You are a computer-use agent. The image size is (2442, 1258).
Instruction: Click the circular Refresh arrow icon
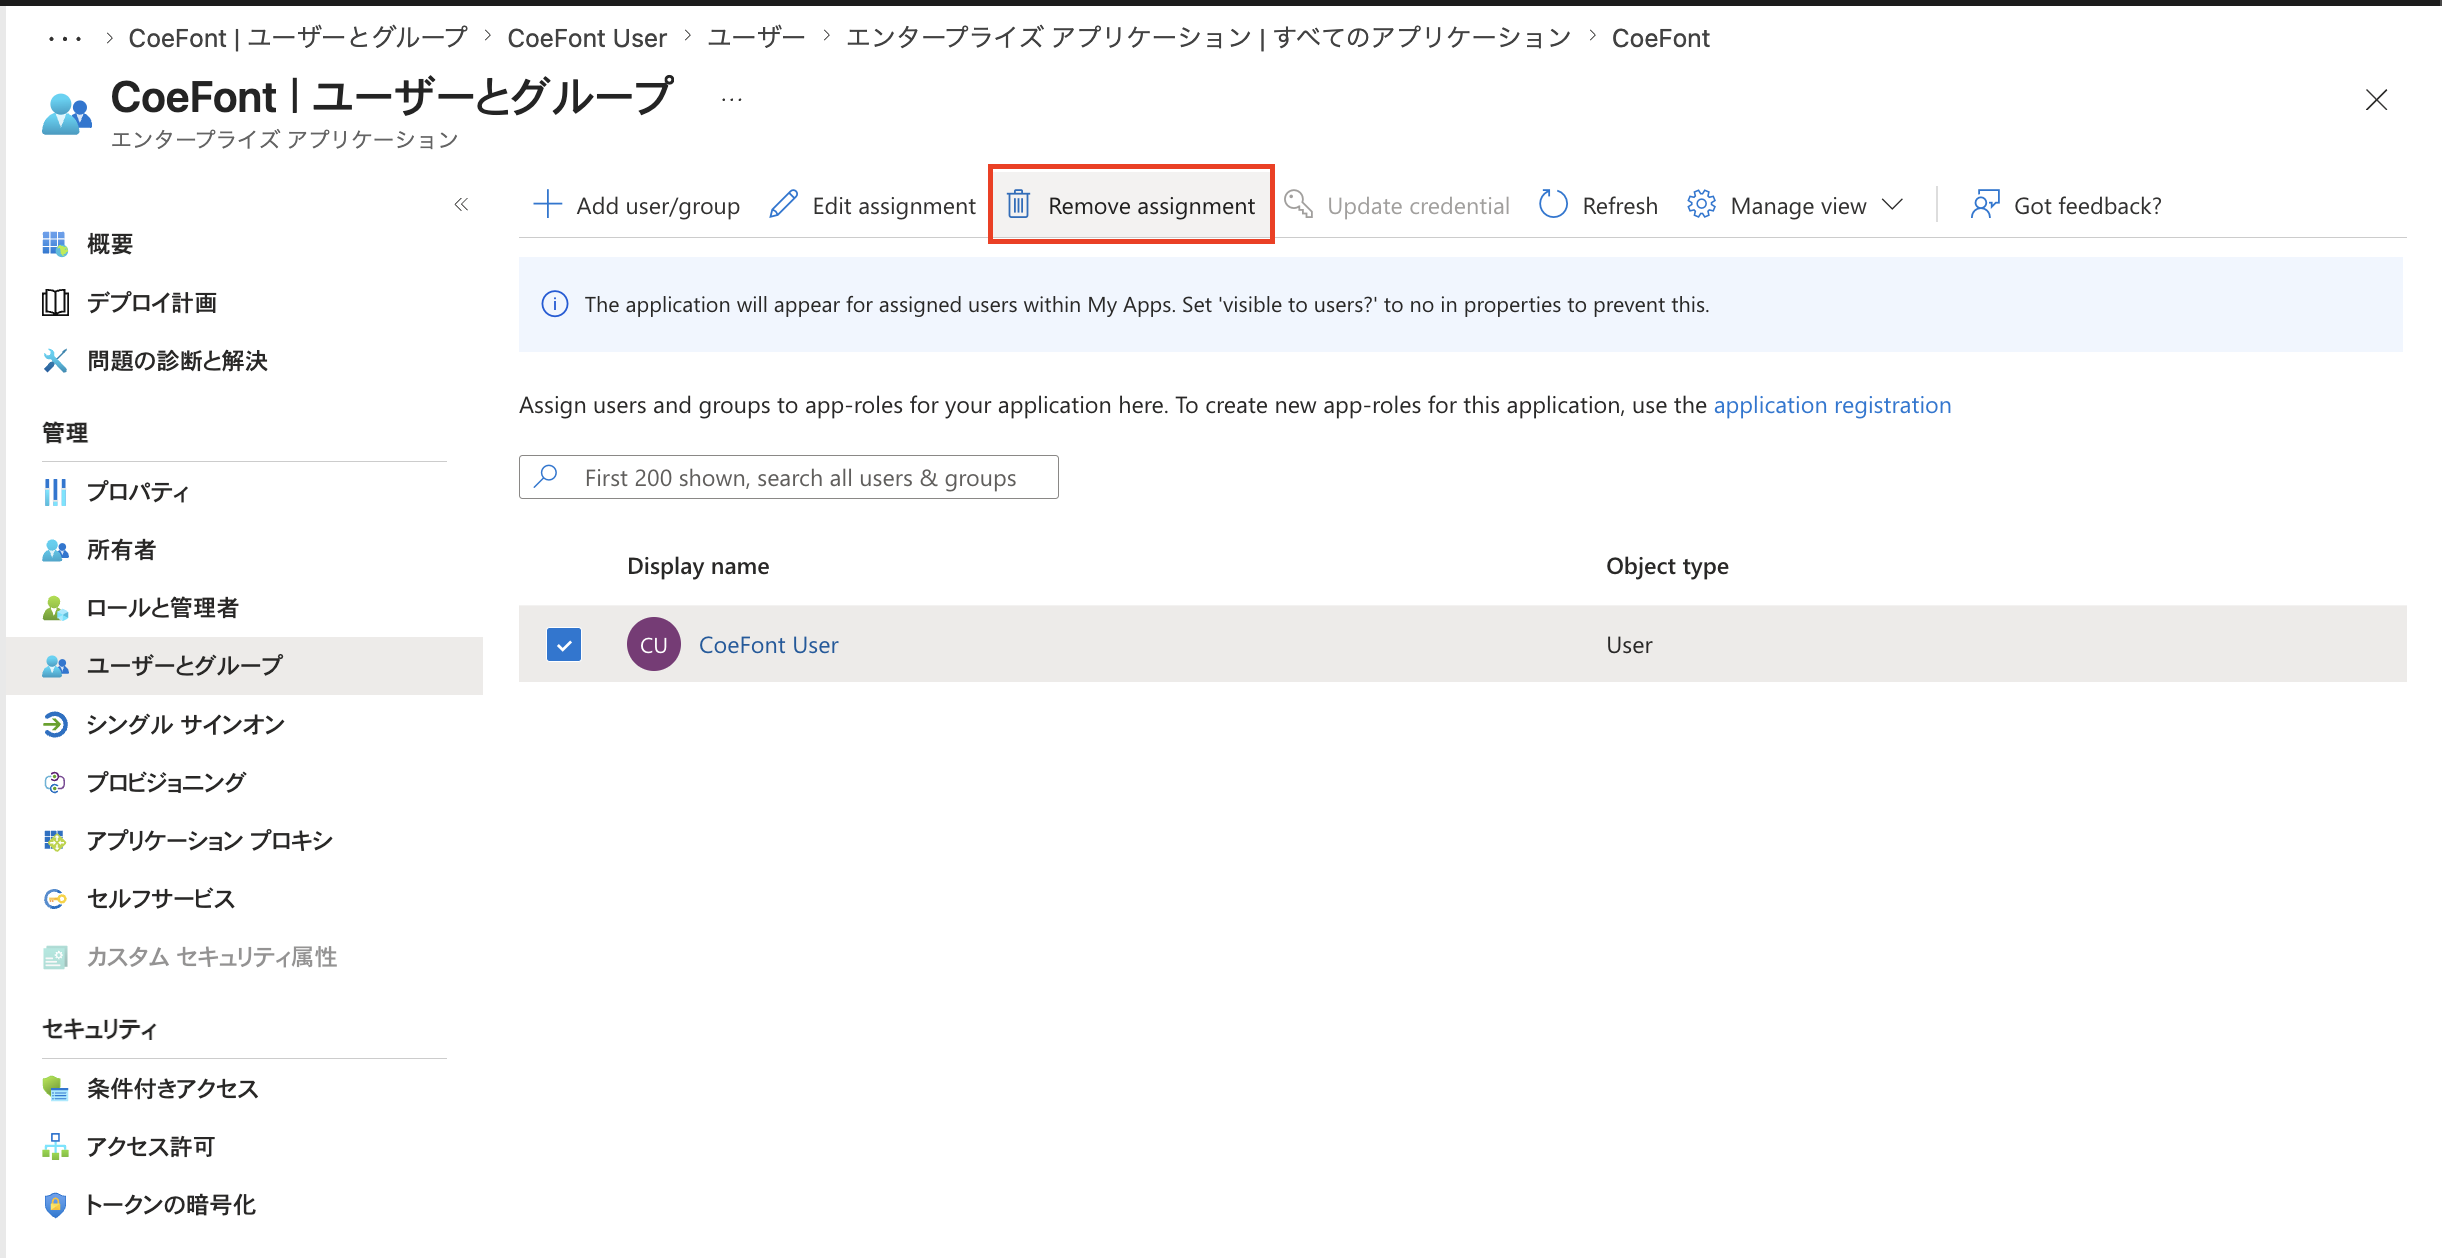click(1553, 204)
